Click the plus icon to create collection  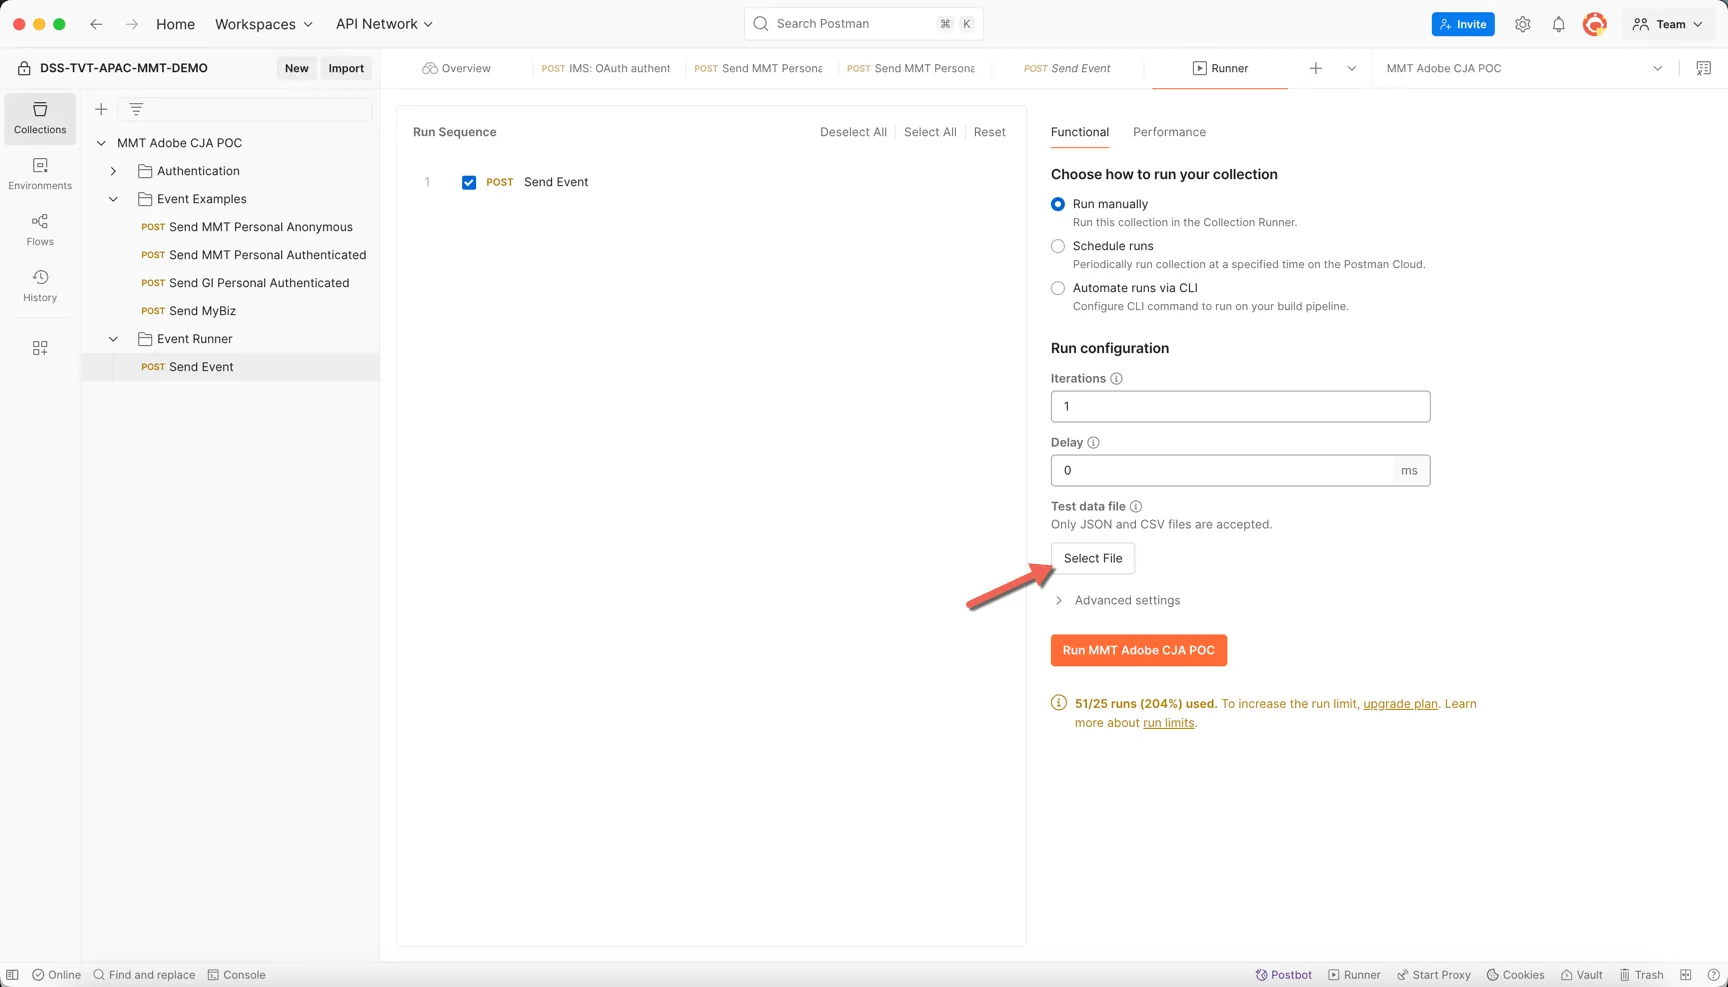click(101, 109)
